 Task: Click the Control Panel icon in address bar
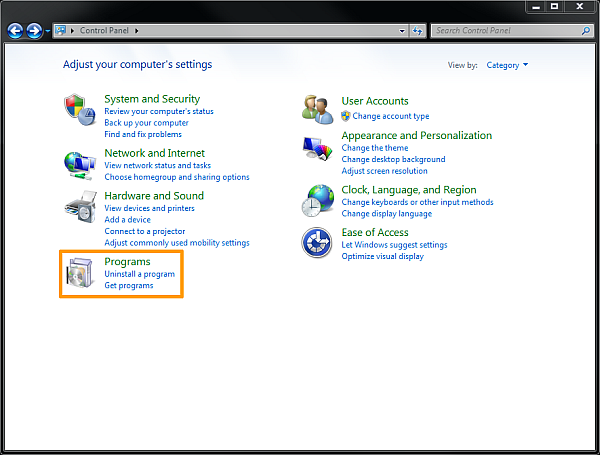60,30
